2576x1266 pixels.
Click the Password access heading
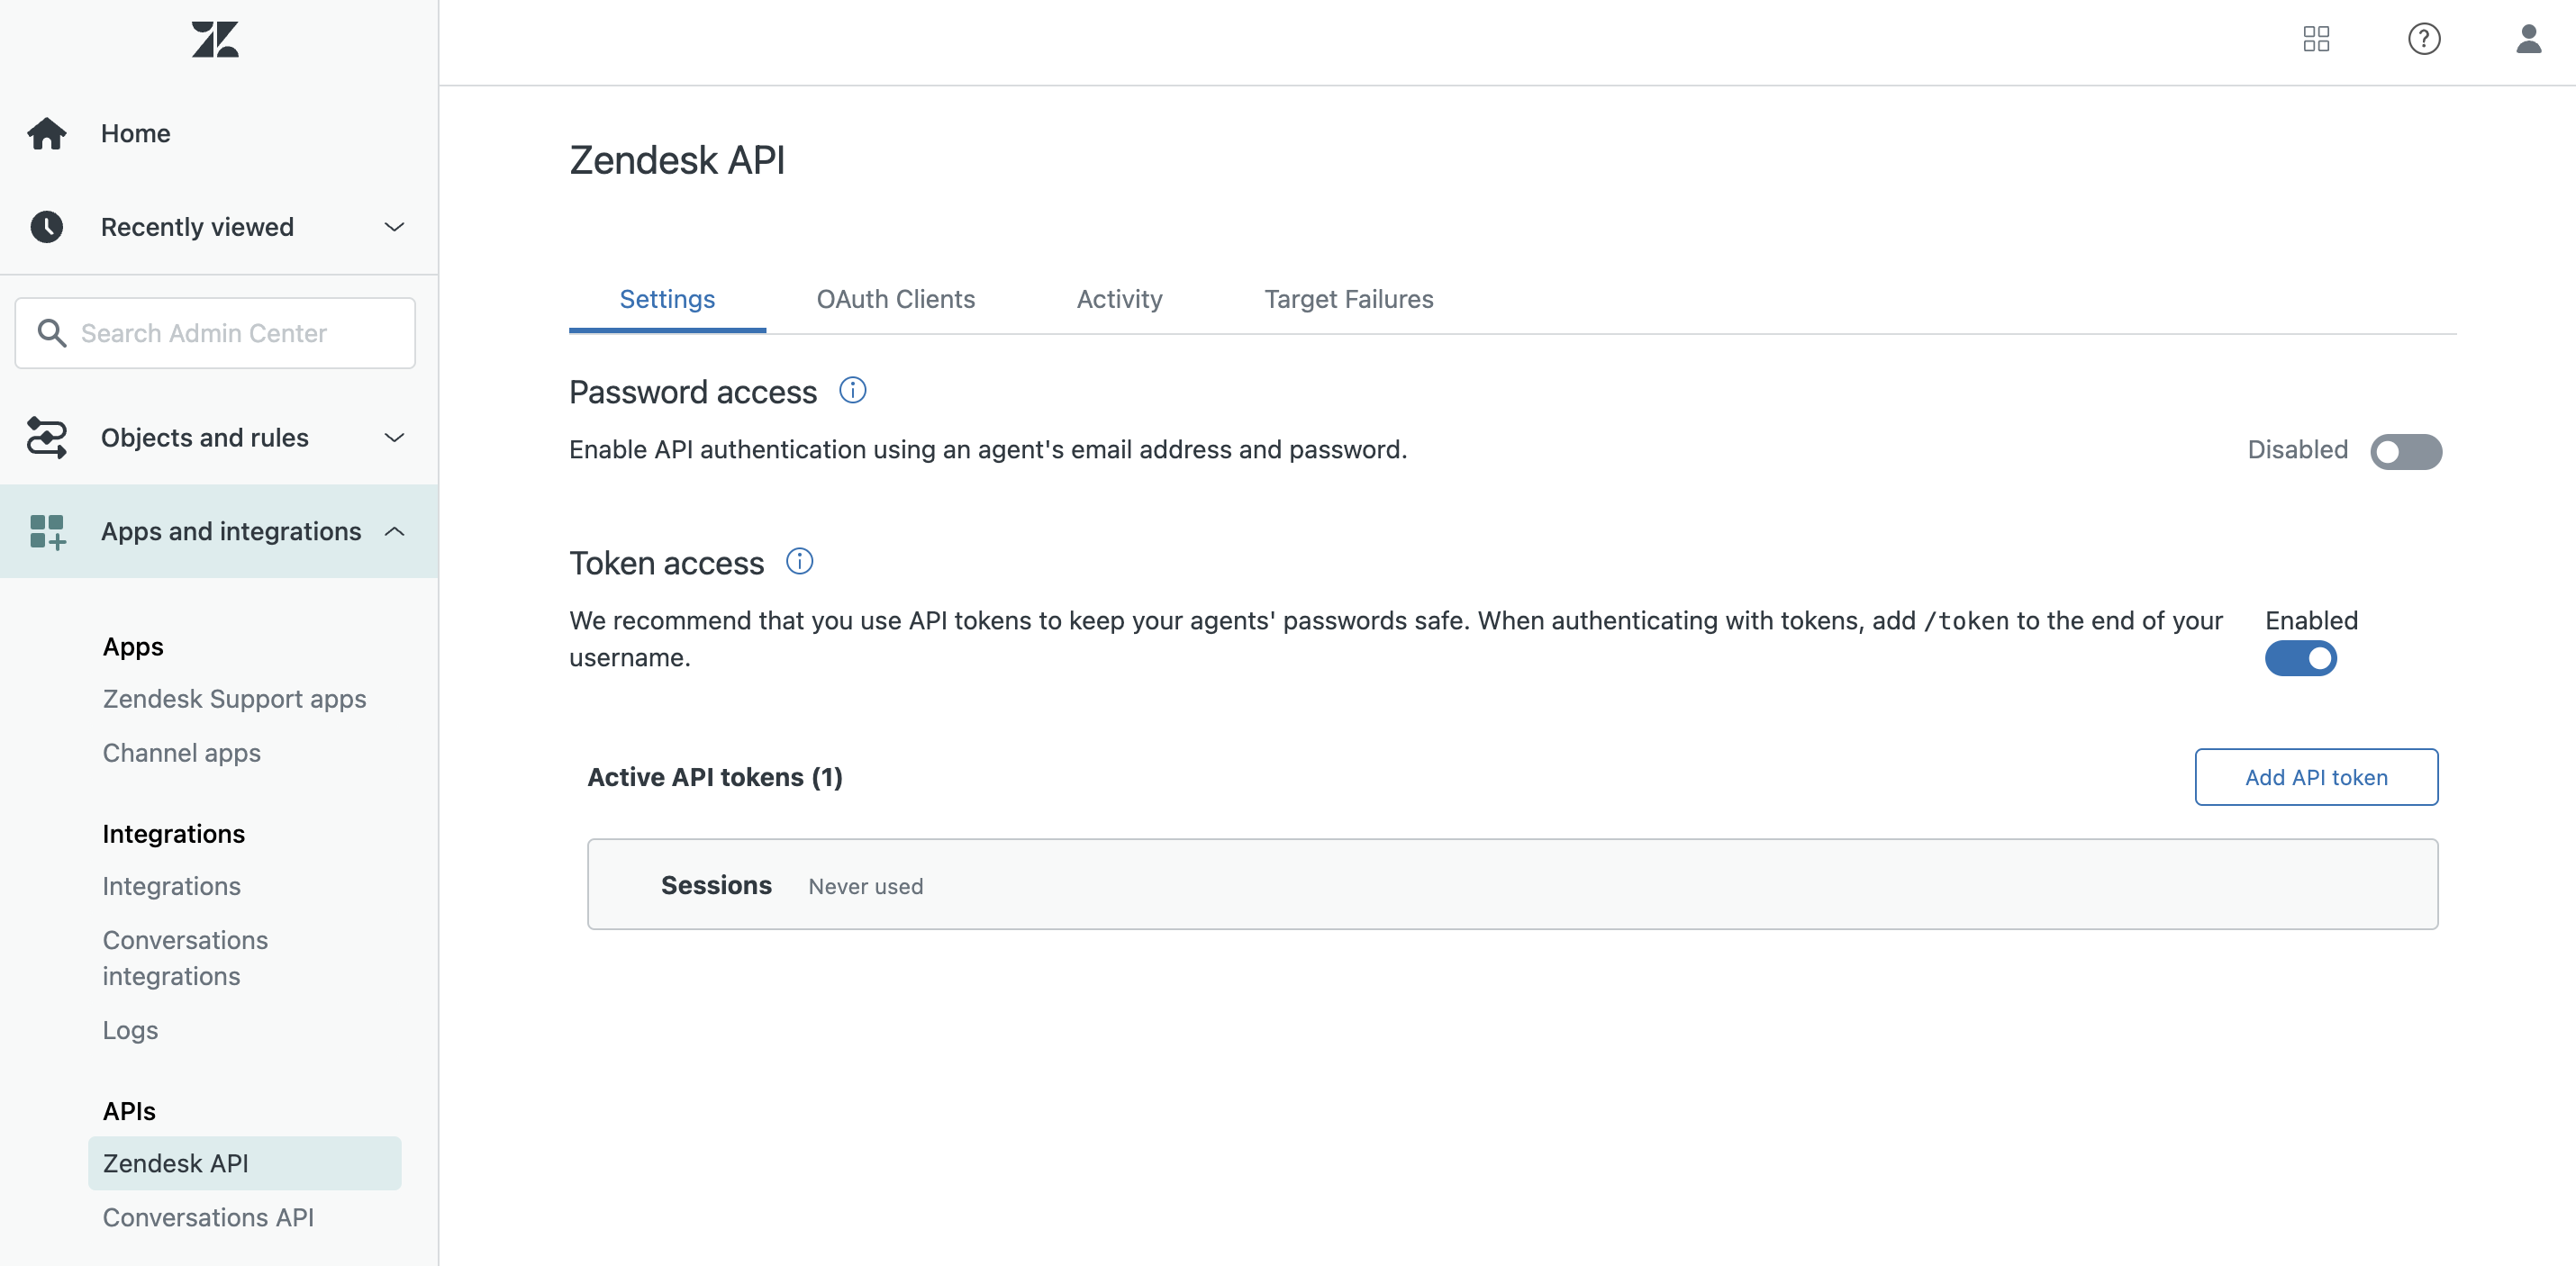coord(693,392)
